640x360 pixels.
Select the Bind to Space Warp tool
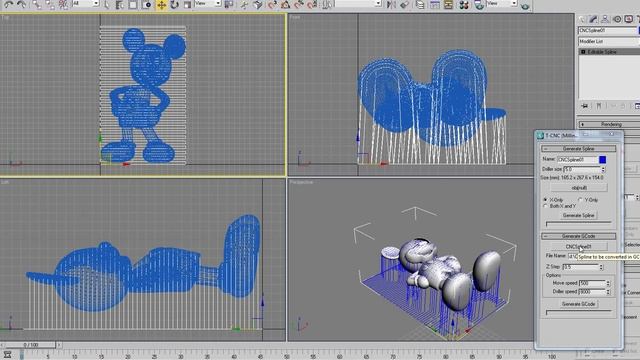[63, 4]
